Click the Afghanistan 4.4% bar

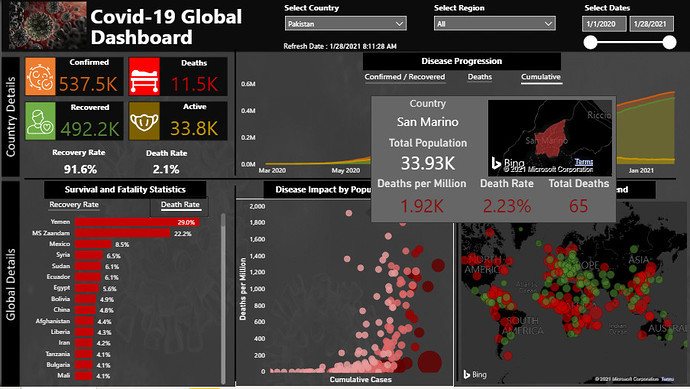point(84,321)
